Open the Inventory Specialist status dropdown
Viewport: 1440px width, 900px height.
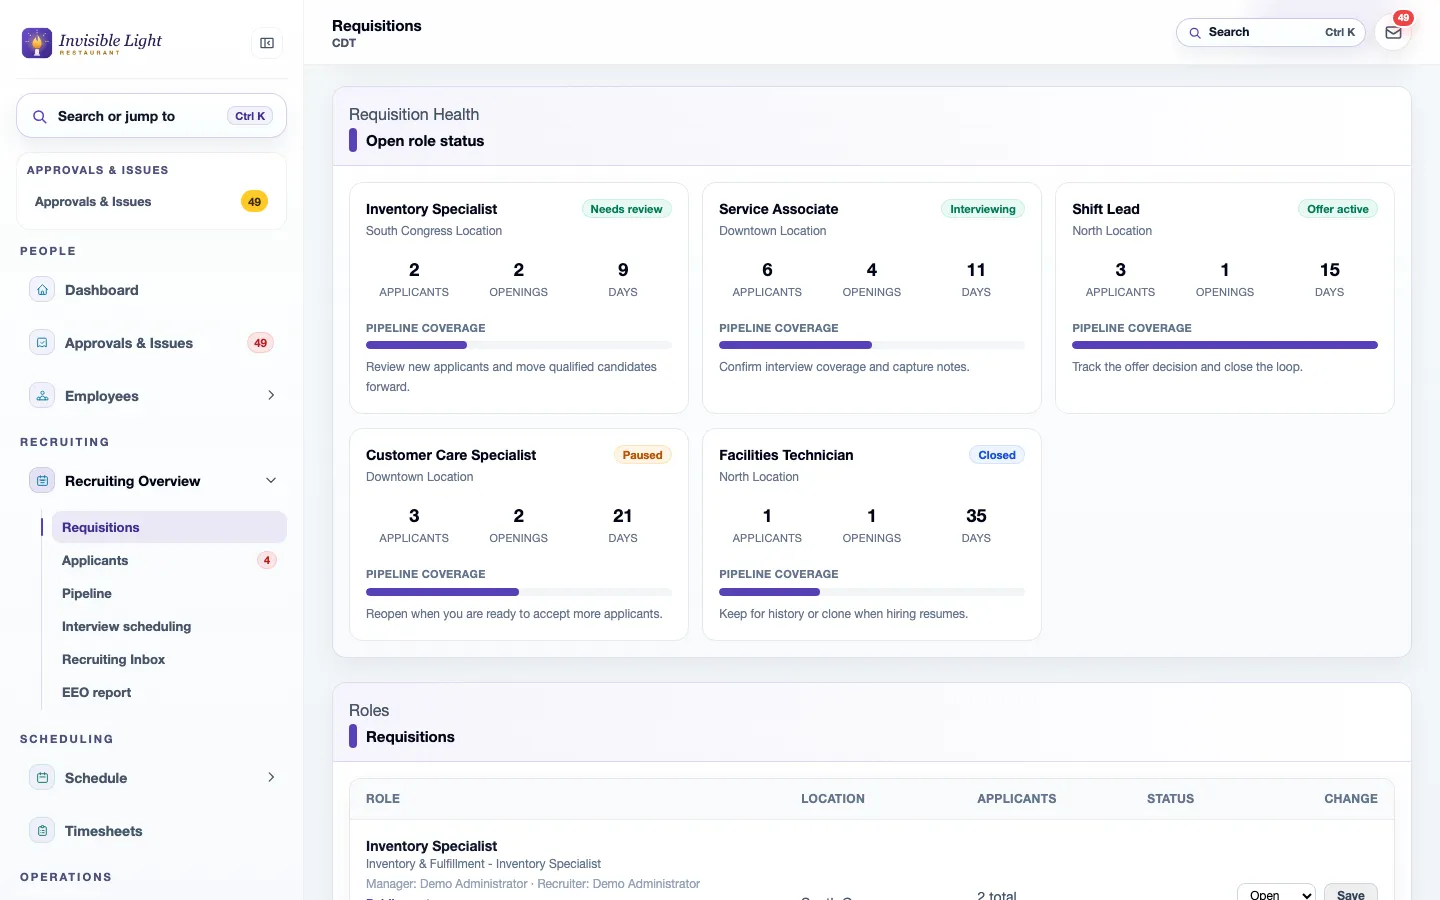1276,894
